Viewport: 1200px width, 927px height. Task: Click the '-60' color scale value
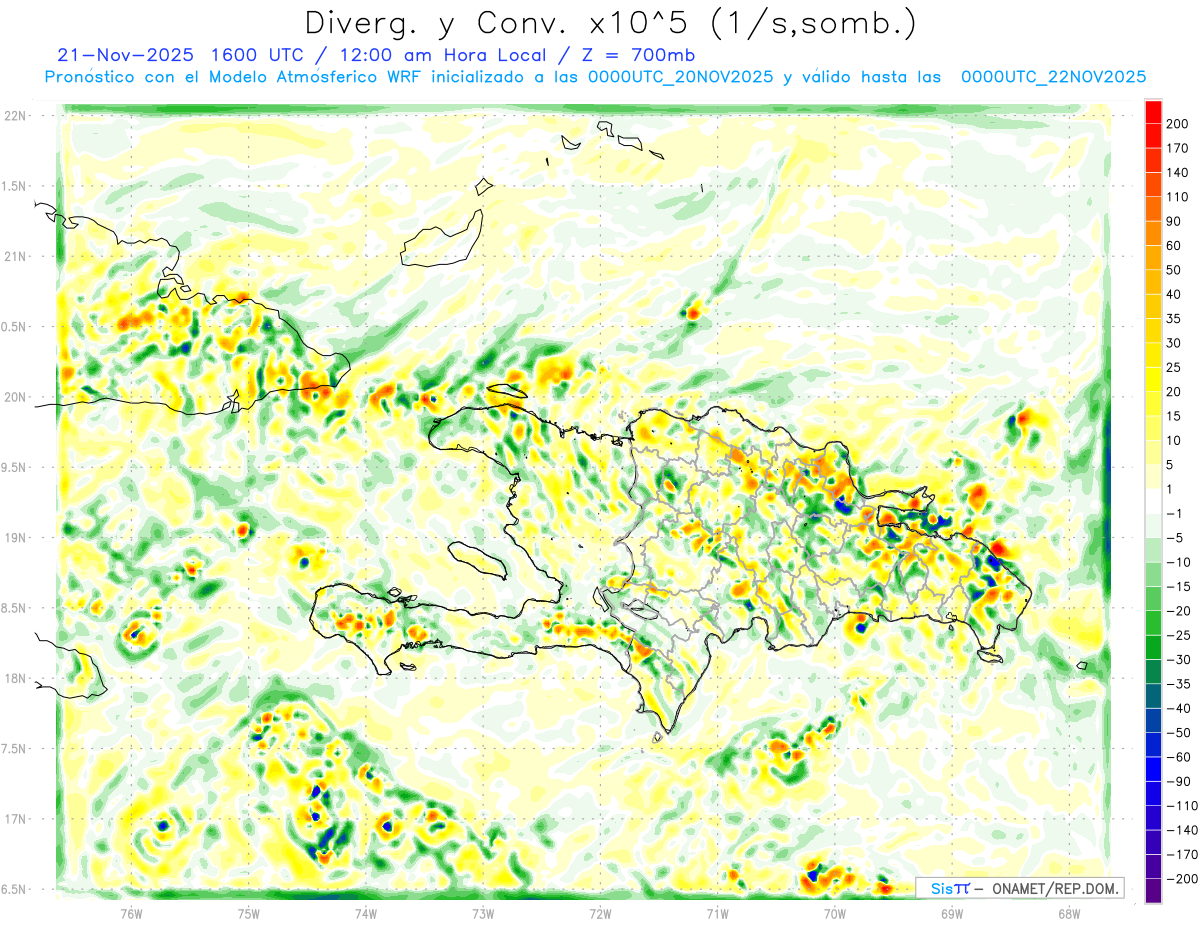[1177, 757]
